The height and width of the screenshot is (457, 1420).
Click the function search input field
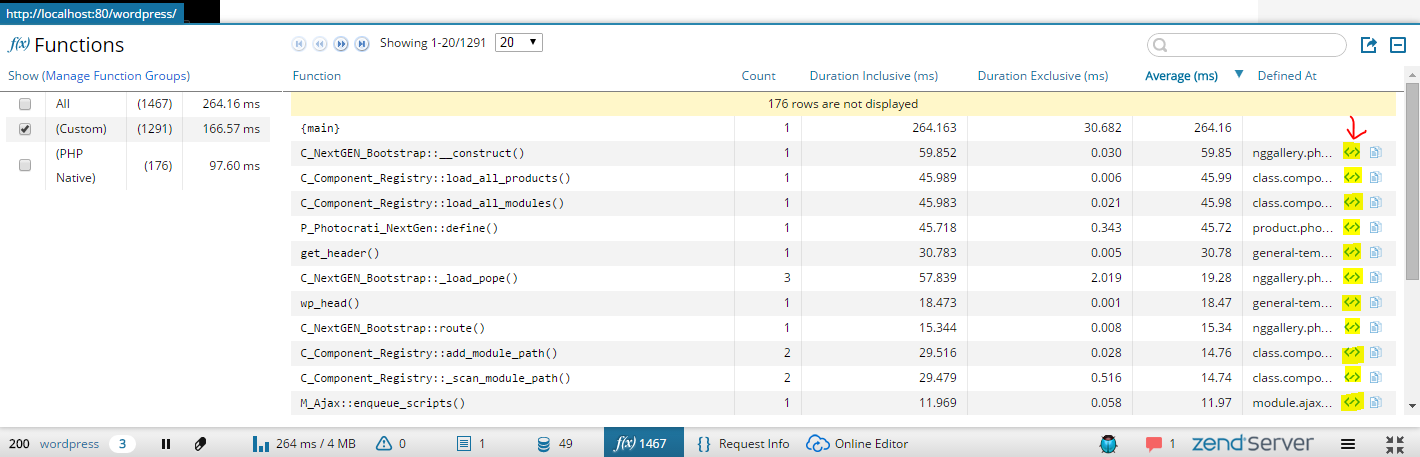pos(1247,45)
